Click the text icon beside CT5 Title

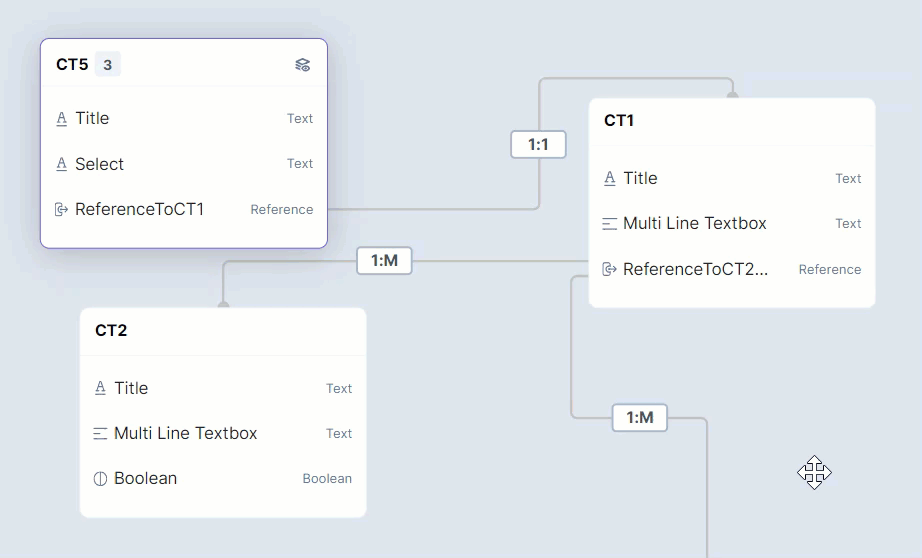click(x=62, y=118)
